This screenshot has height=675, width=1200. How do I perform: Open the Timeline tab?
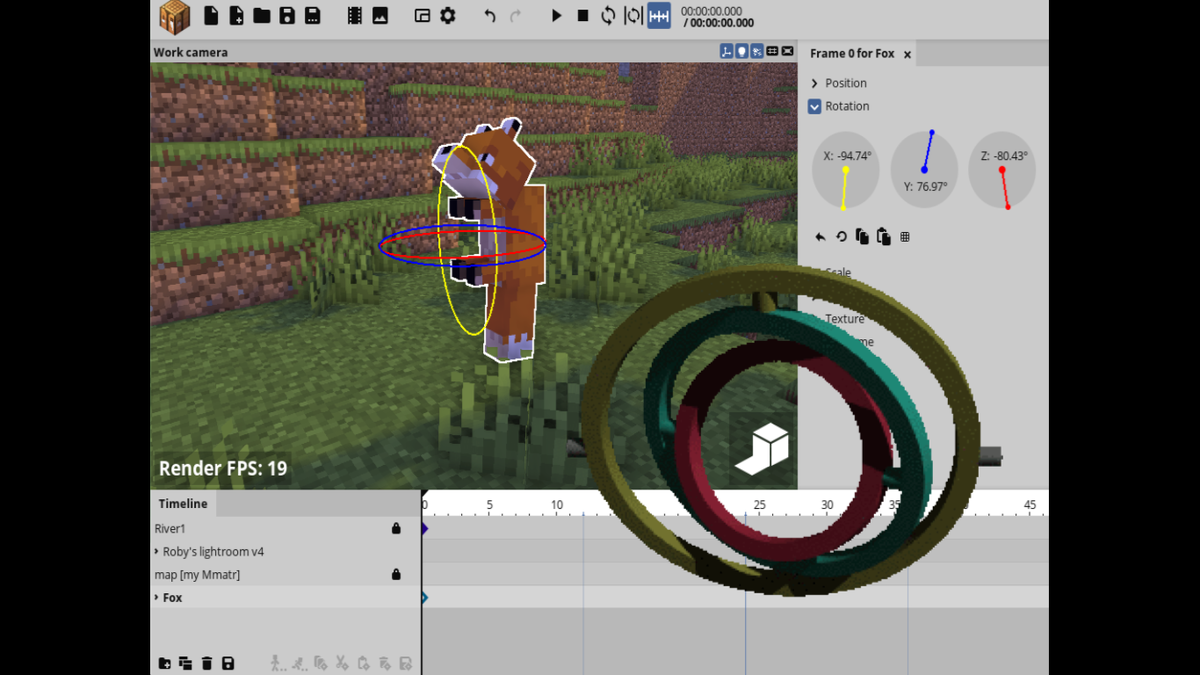[x=183, y=503]
